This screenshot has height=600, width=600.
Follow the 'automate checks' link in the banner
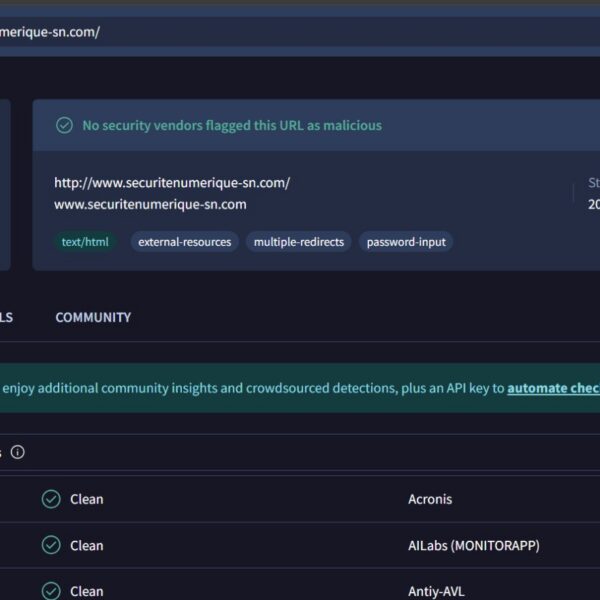[x=553, y=388]
